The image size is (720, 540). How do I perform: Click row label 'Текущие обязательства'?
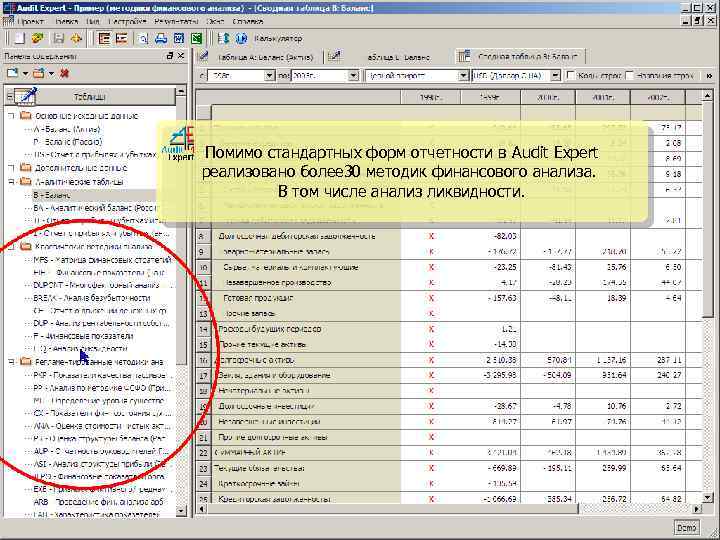click(x=259, y=468)
